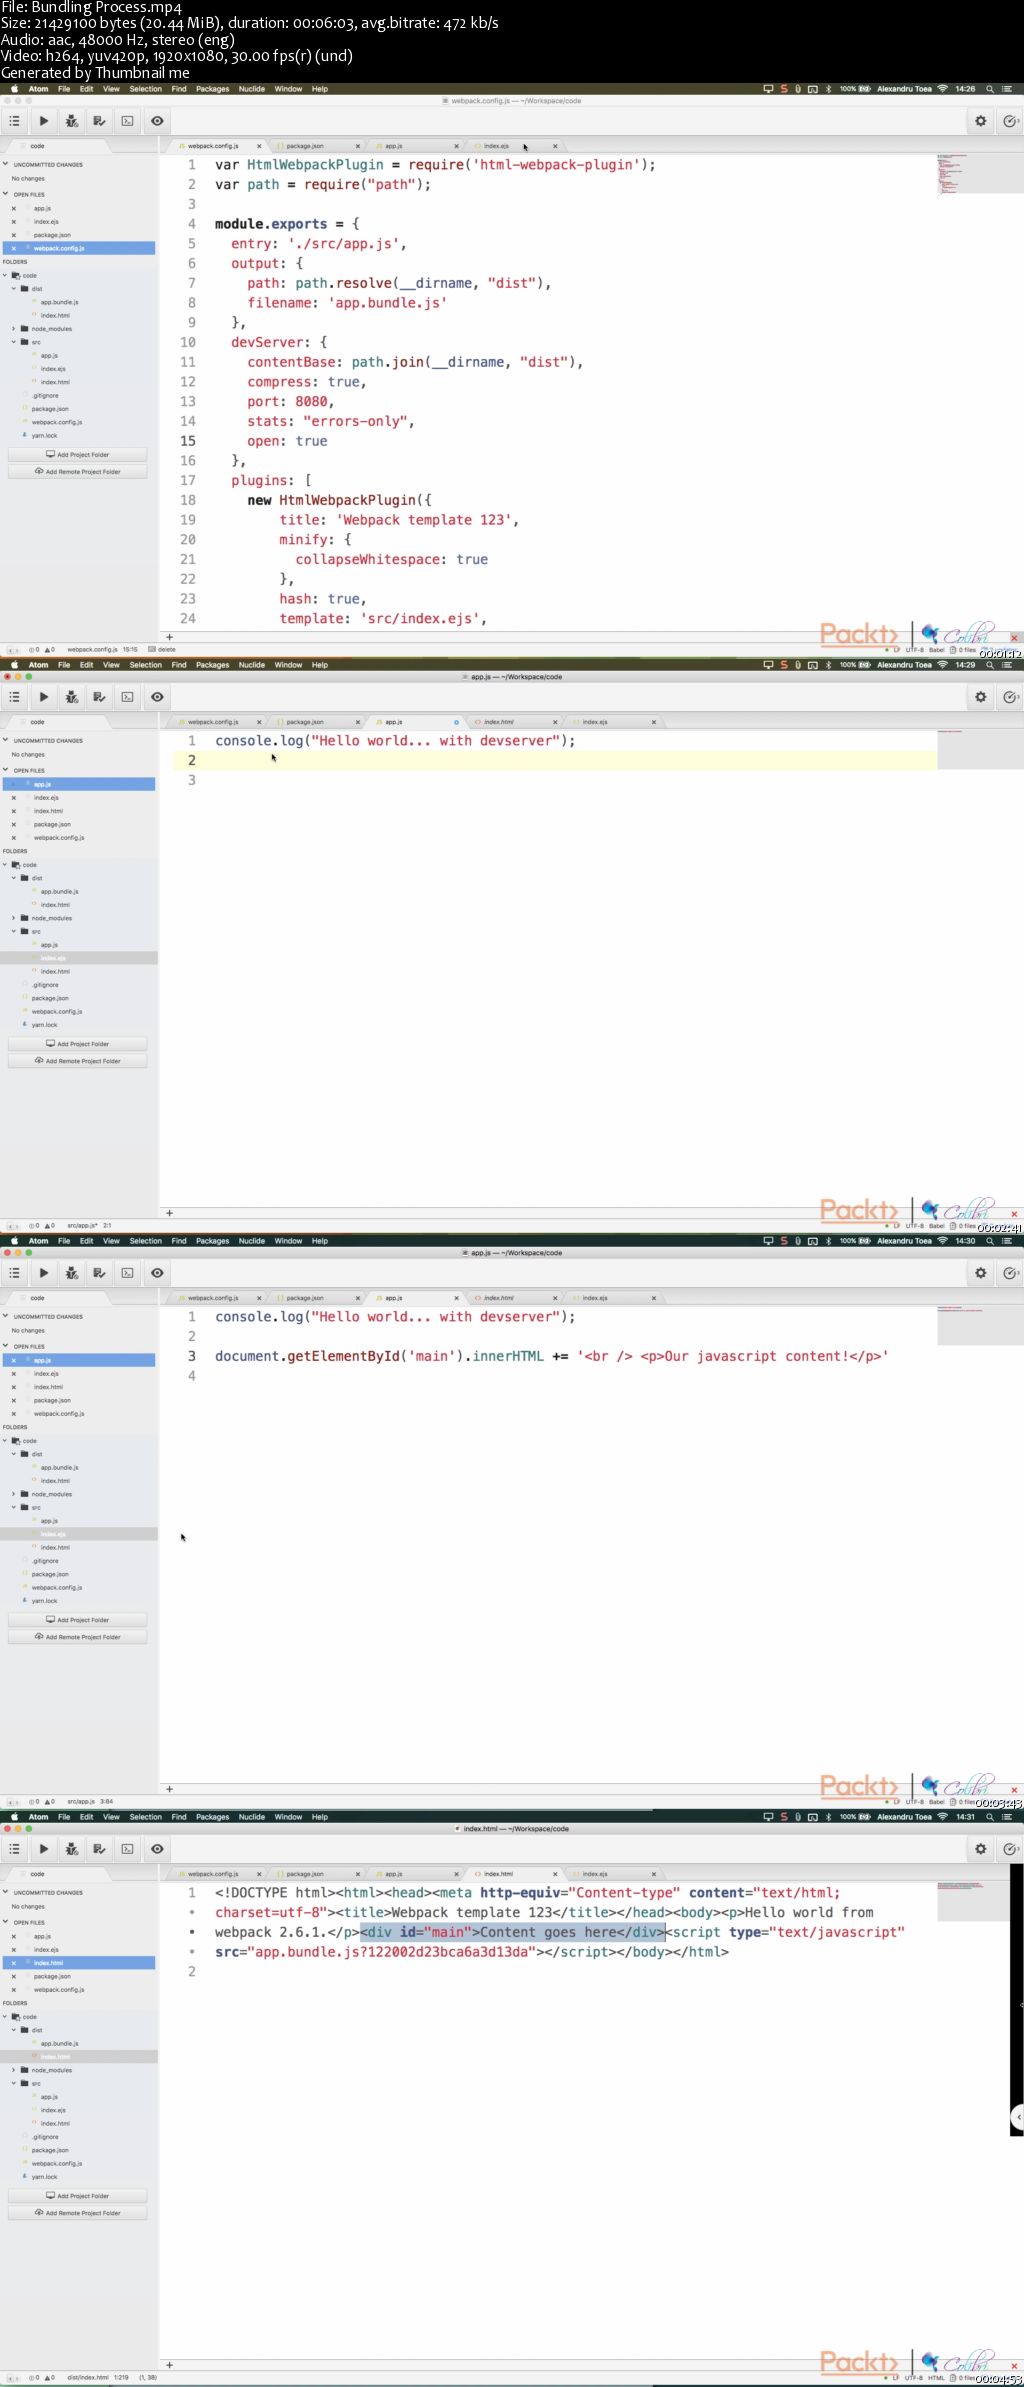The height and width of the screenshot is (2387, 1024).
Task: Switch to index.ejs tab in 14:31 window
Action: point(596,1874)
